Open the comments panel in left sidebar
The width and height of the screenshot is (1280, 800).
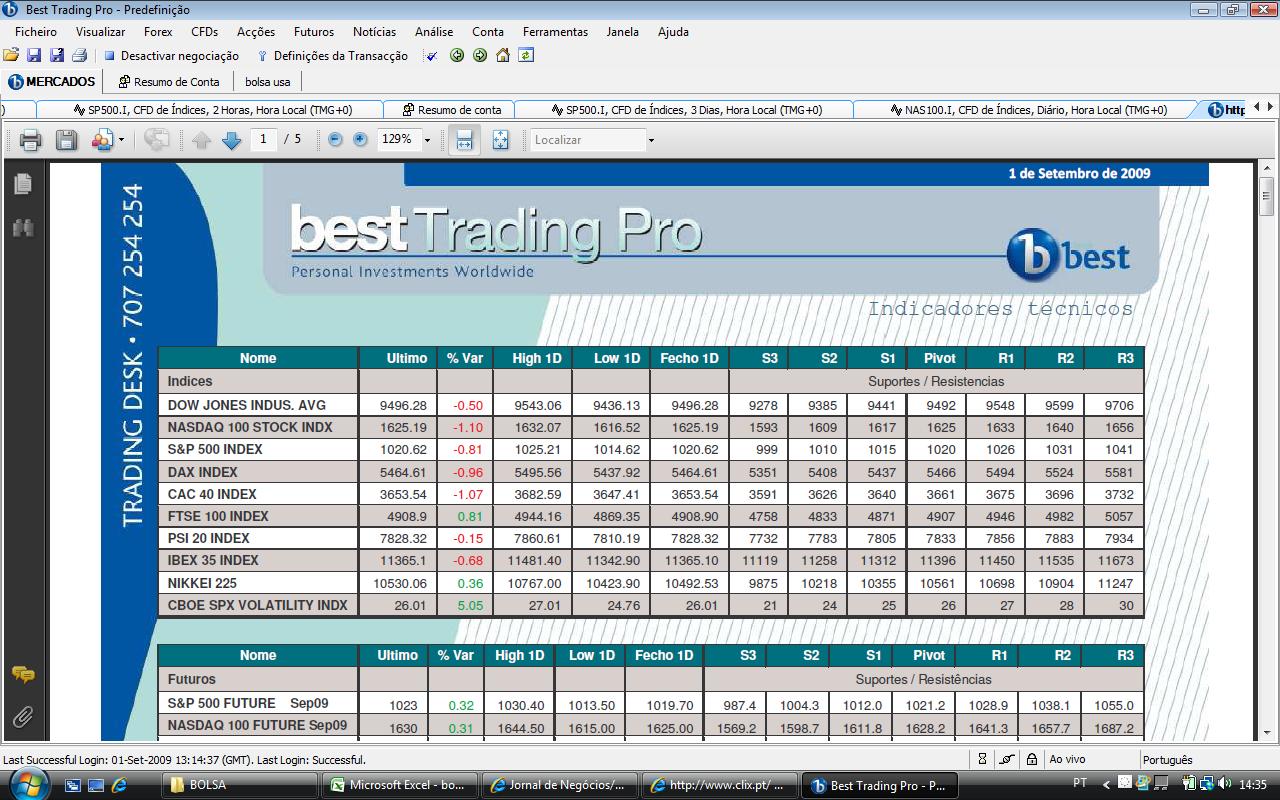click(22, 675)
